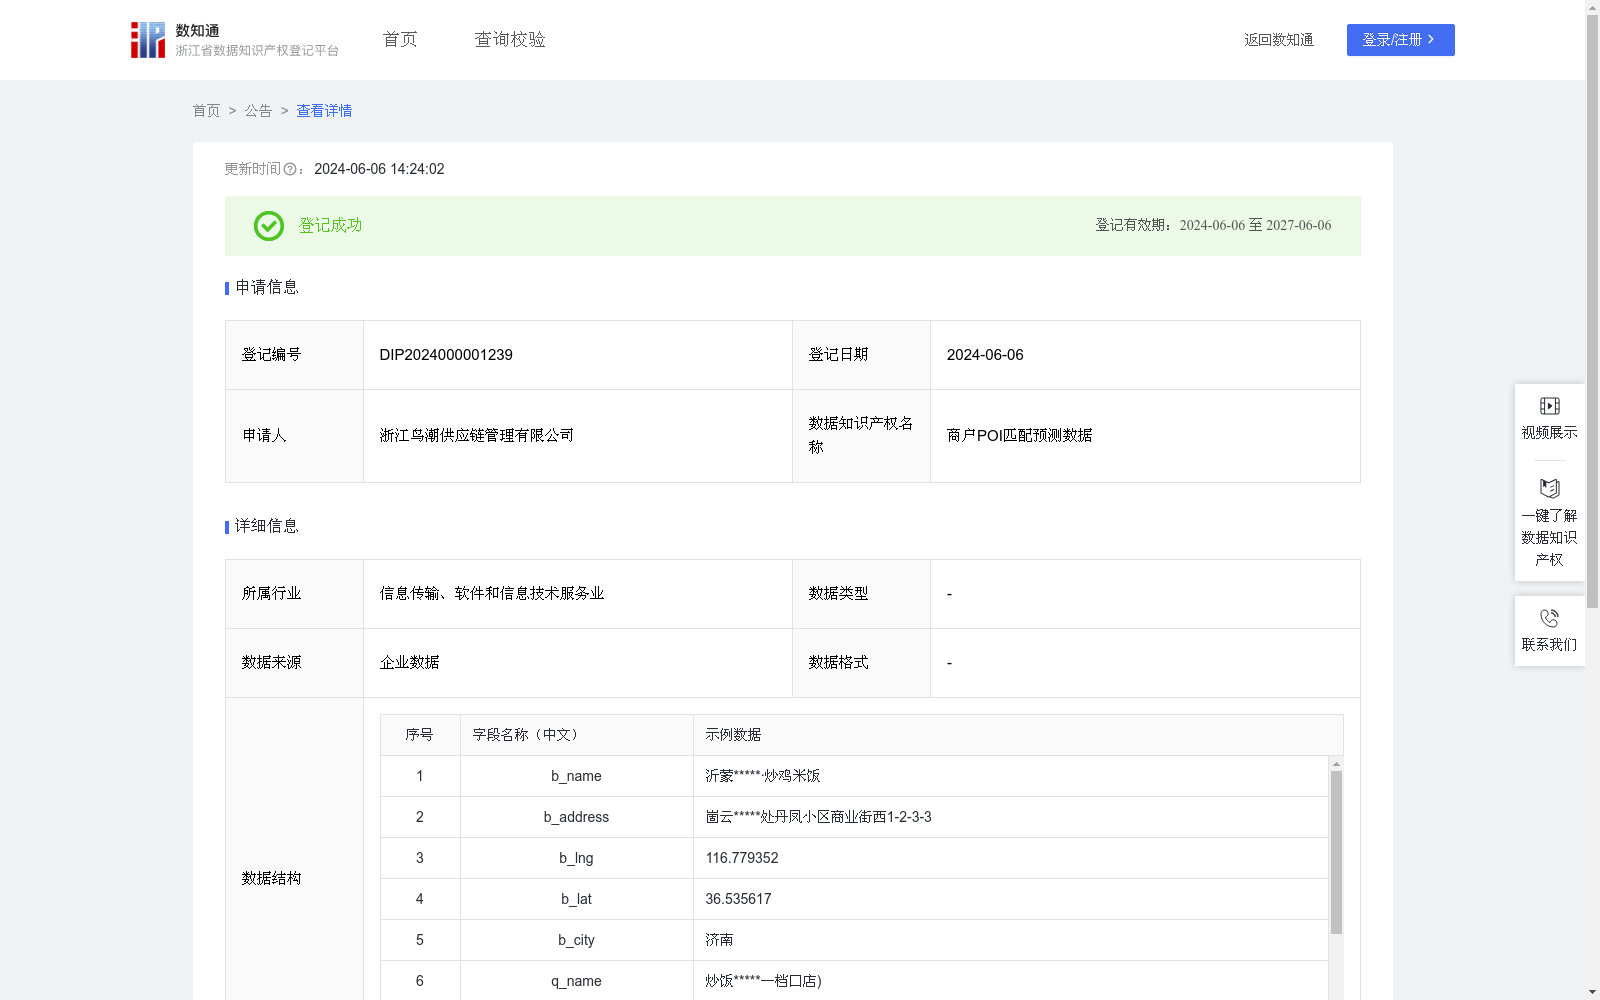Click the page scrollbar down arrow
The image size is (1600, 1000).
(x=1592, y=992)
